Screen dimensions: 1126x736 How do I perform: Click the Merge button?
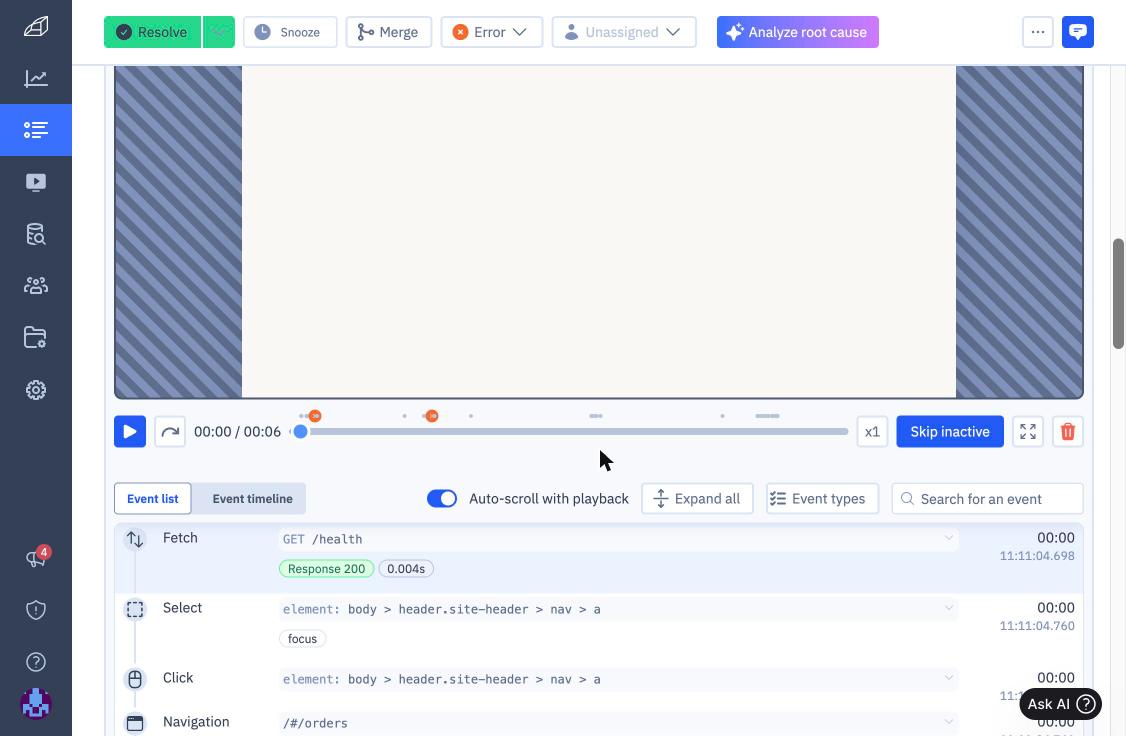[x=388, y=32]
